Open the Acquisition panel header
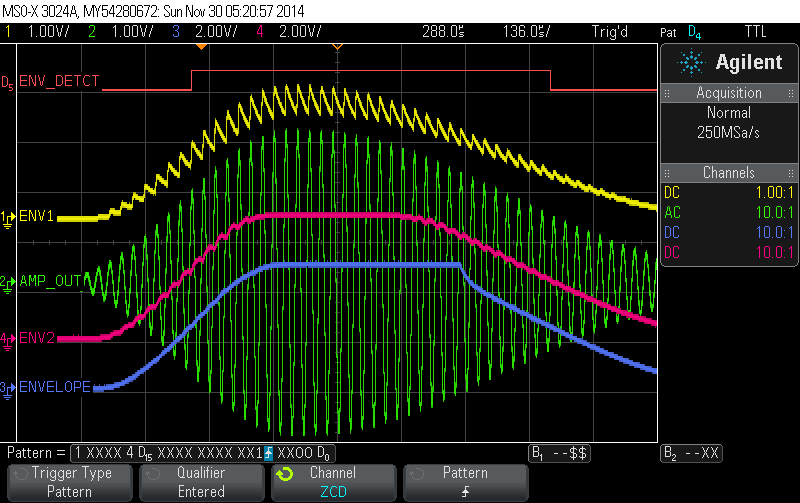The width and height of the screenshot is (800, 503). 729,93
